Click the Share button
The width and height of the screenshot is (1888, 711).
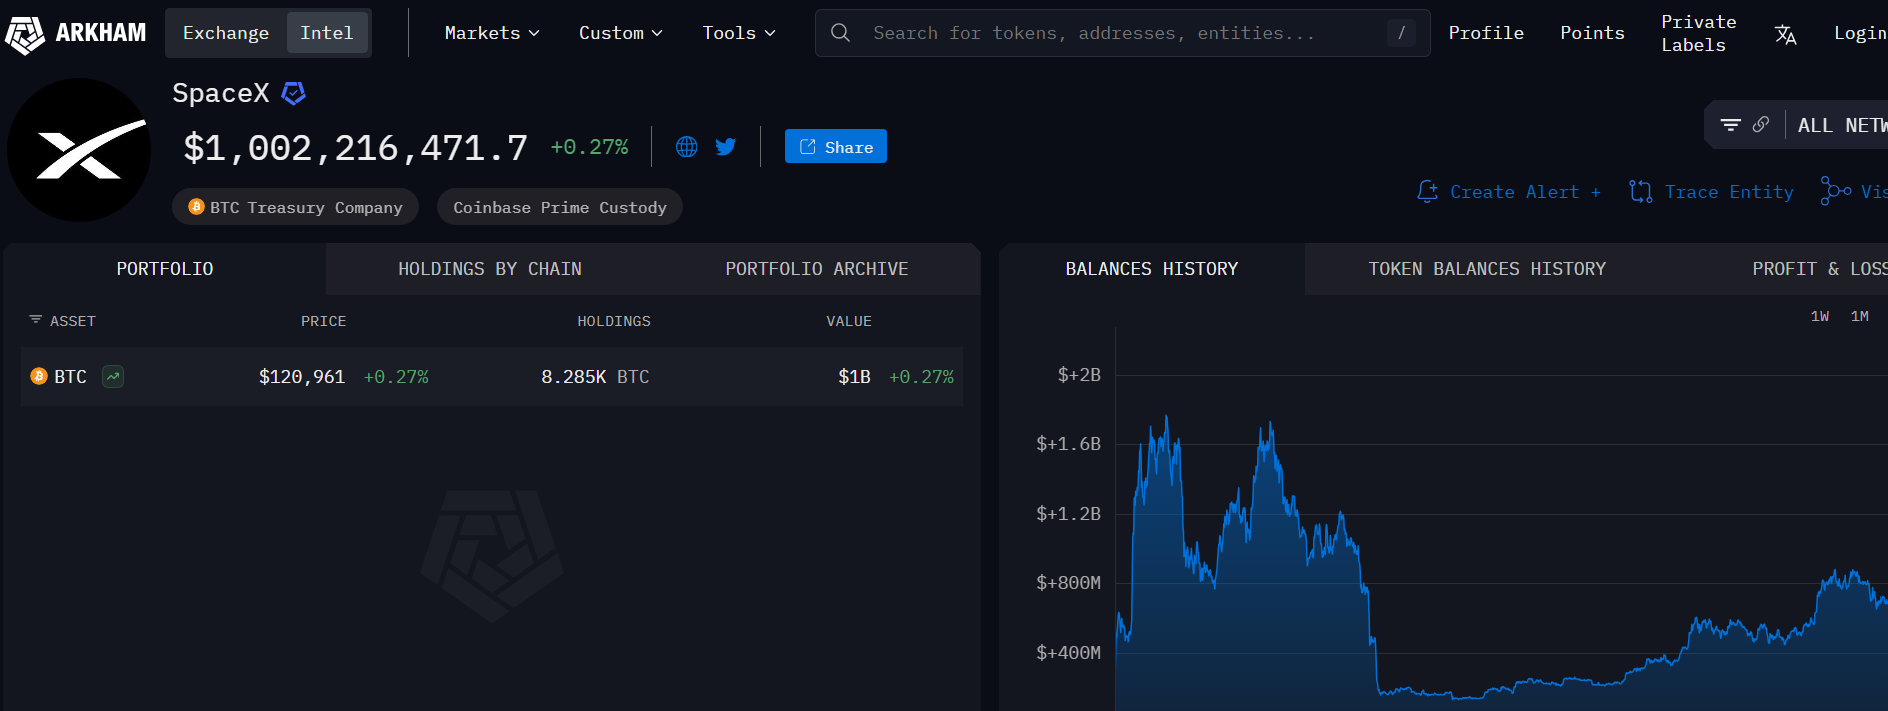(x=836, y=147)
